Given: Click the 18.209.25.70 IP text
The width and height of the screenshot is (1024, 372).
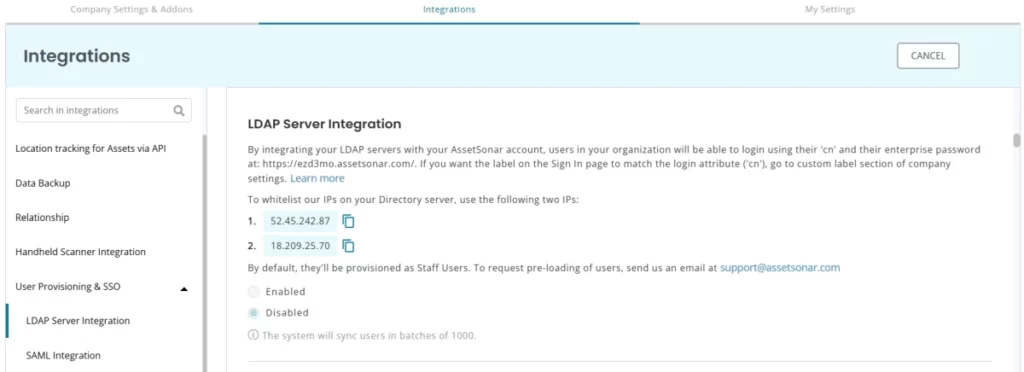Looking at the screenshot, I should pos(300,246).
